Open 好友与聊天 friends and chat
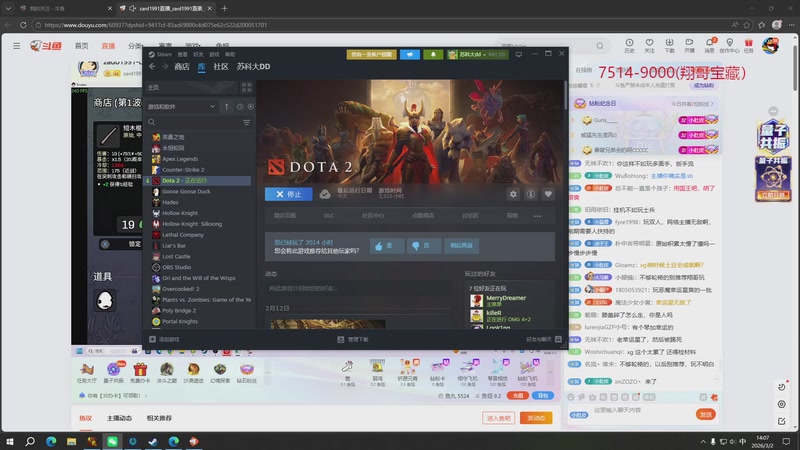This screenshot has width=800, height=450. 544,339
